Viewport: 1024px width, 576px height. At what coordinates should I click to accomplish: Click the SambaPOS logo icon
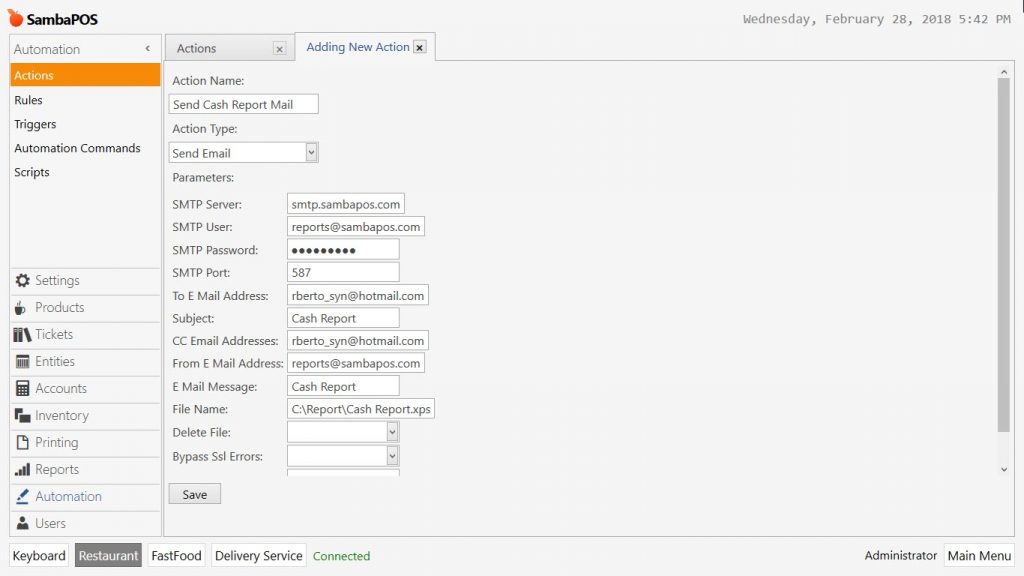click(x=16, y=18)
